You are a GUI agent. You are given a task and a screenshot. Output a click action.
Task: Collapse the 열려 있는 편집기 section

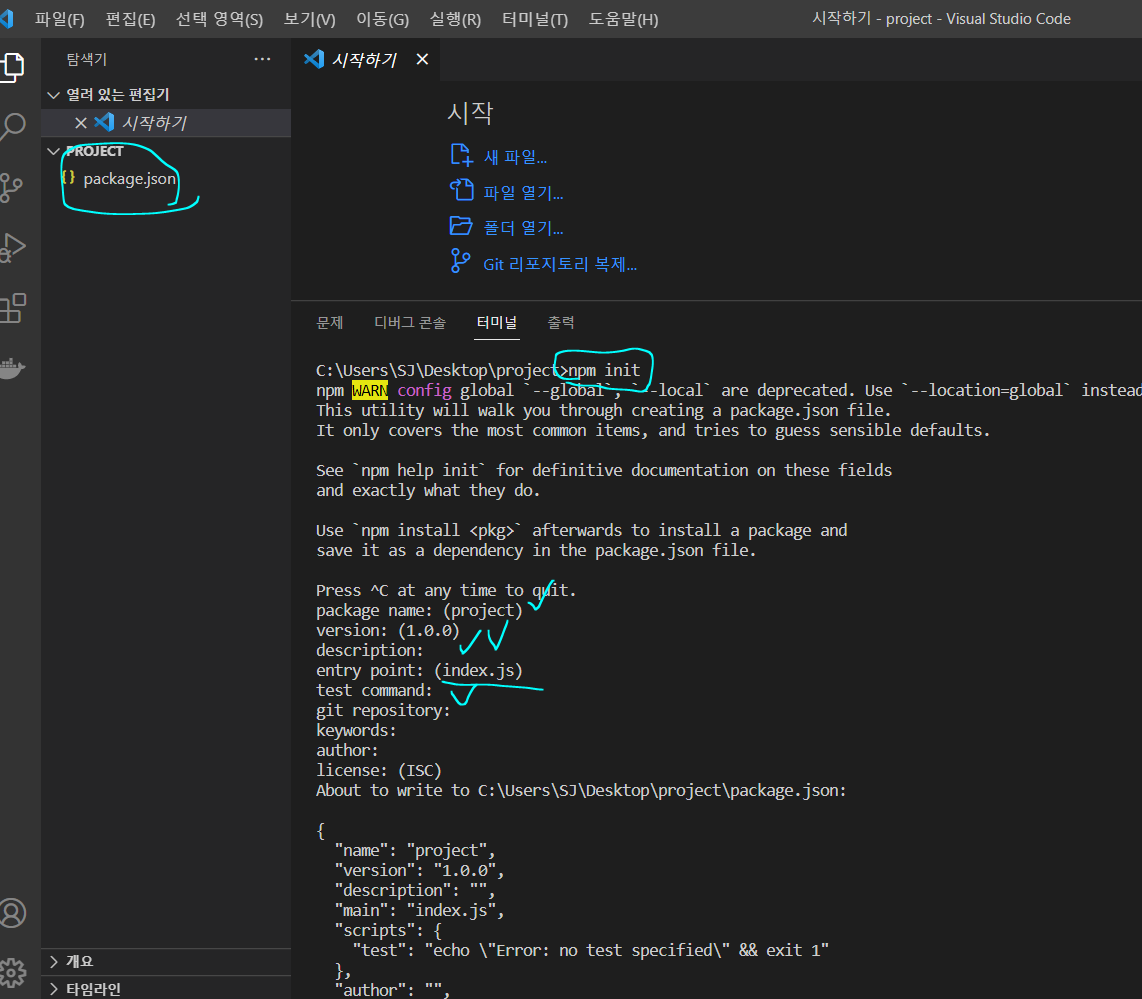pyautogui.click(x=53, y=95)
